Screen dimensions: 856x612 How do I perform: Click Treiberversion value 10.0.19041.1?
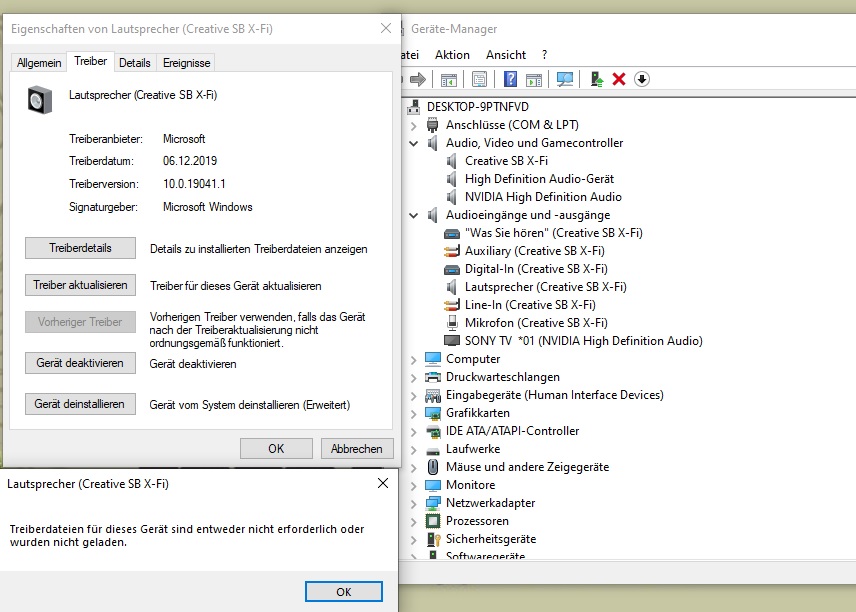[x=194, y=184]
